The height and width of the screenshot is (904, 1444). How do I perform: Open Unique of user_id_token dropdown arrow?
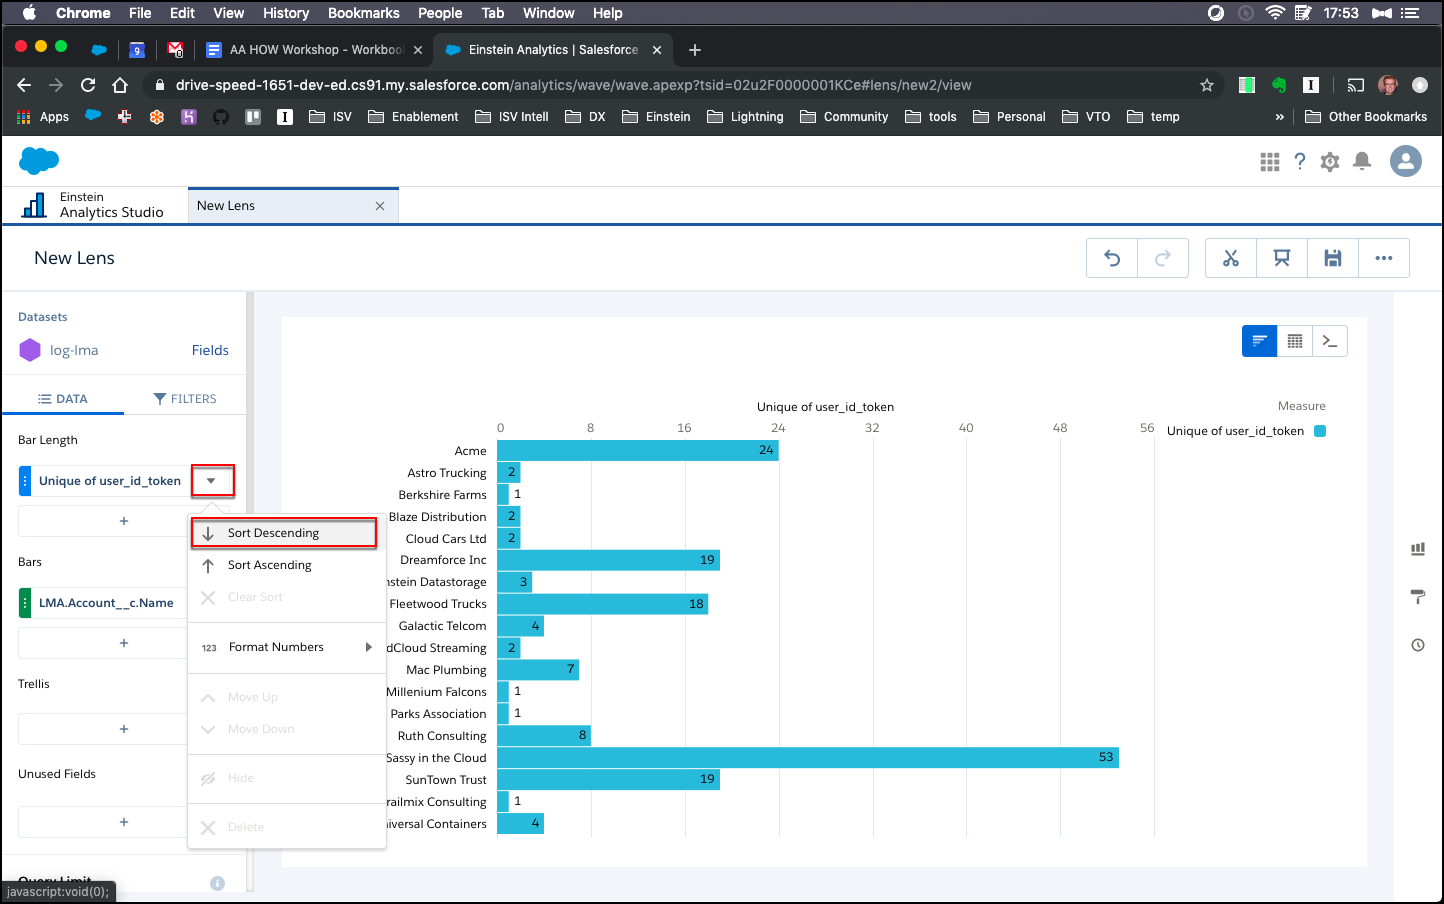(x=211, y=481)
